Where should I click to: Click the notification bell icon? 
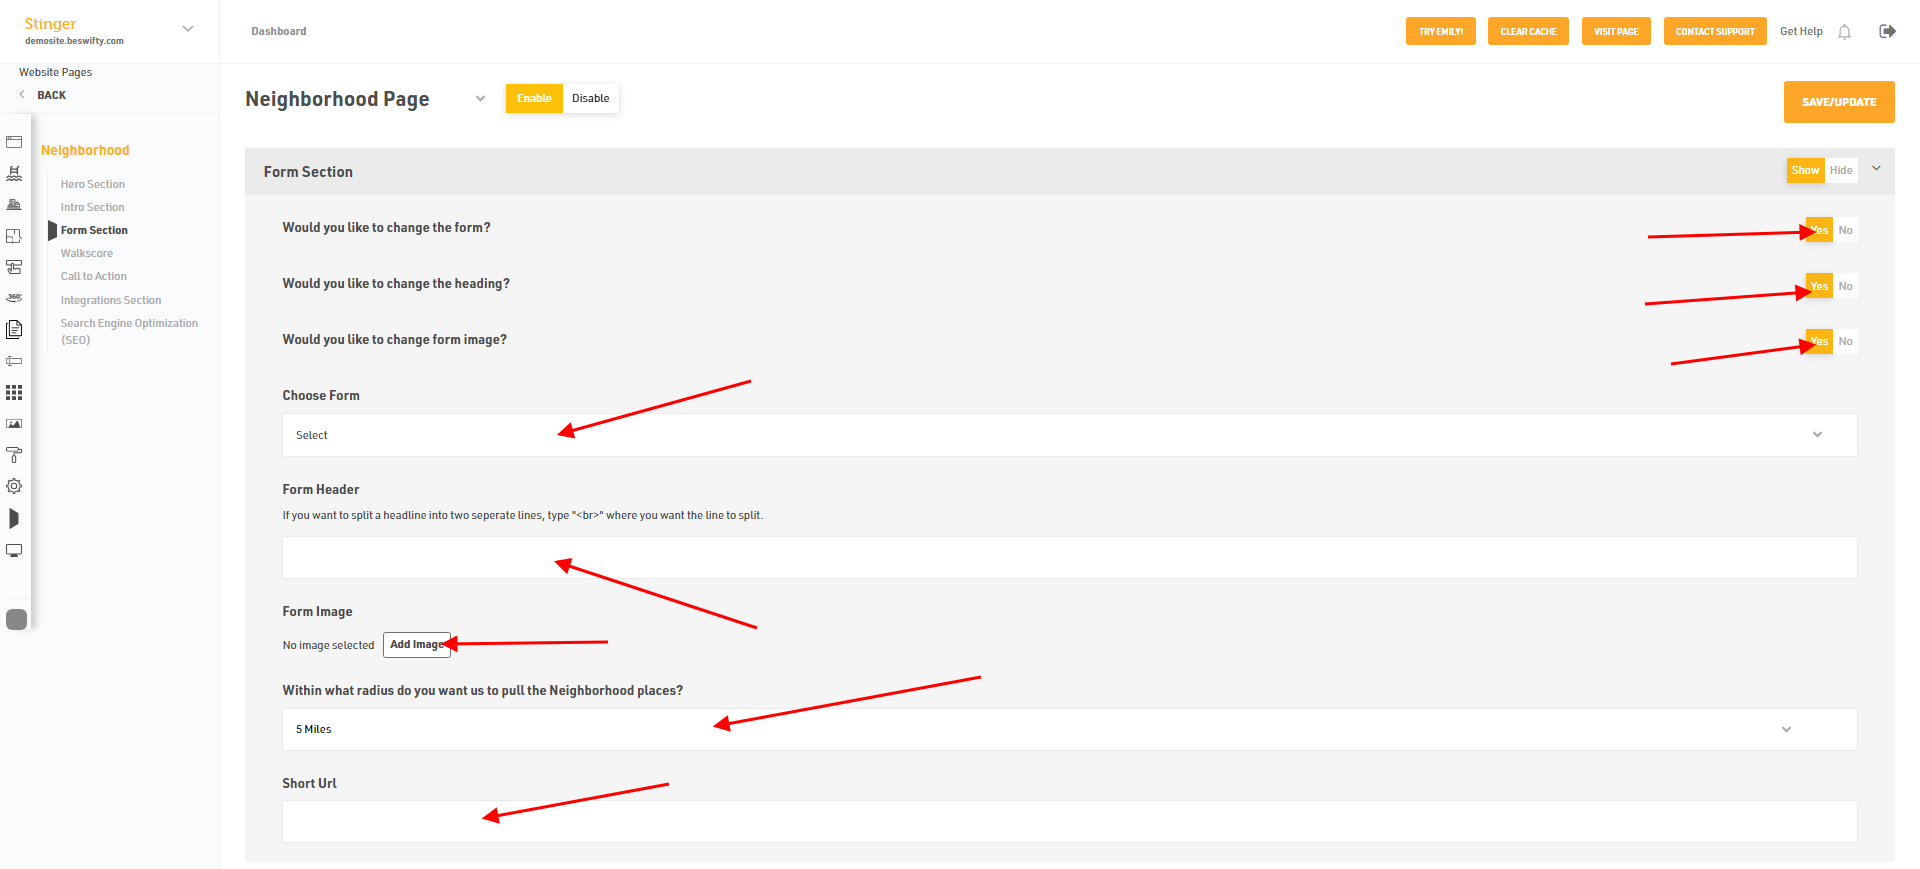click(x=1844, y=32)
